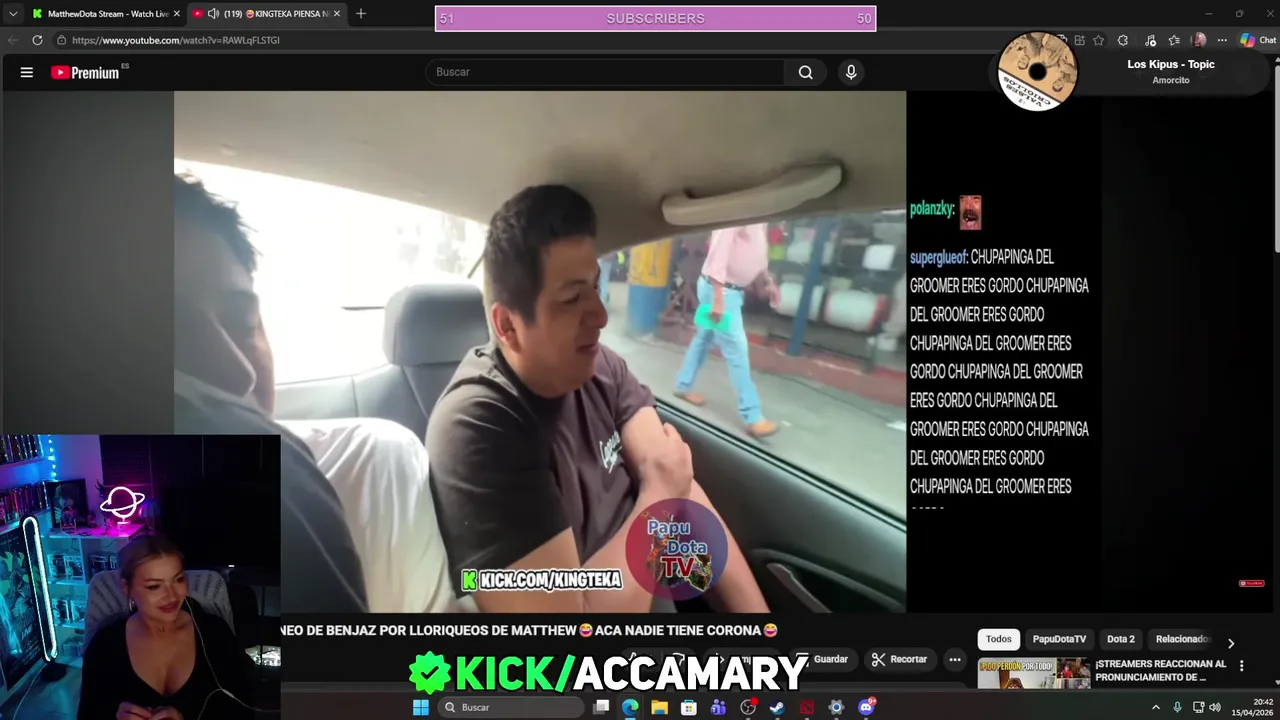
Task: Click microphone icon in system tray
Action: coord(1177,707)
